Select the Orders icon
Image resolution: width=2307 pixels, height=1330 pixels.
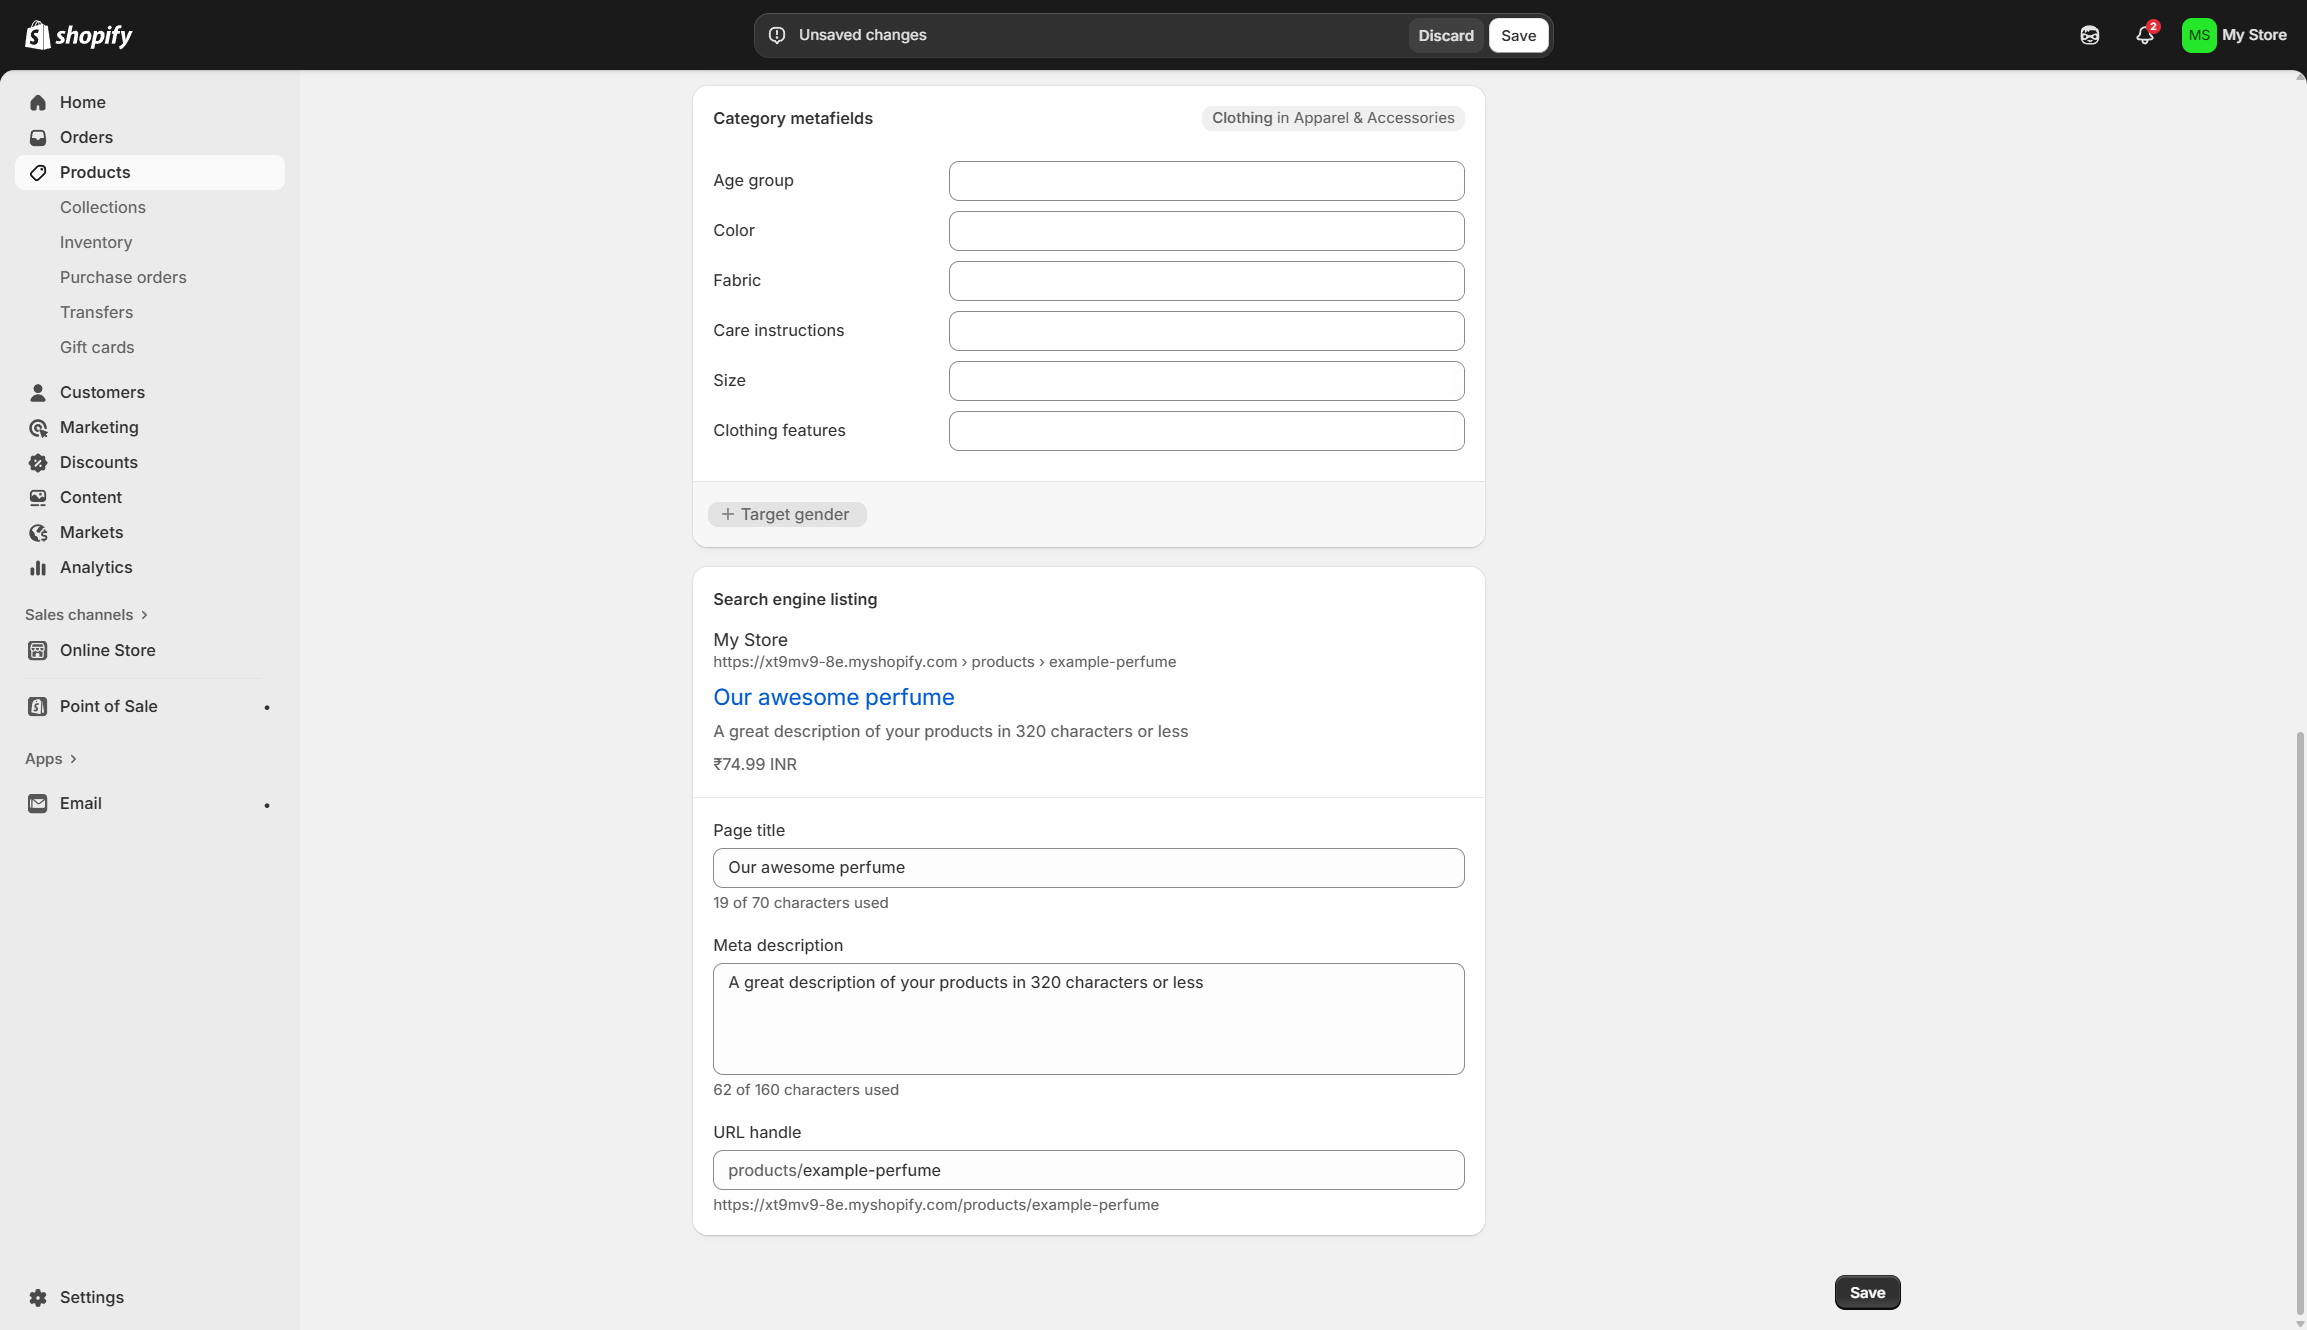click(x=38, y=137)
